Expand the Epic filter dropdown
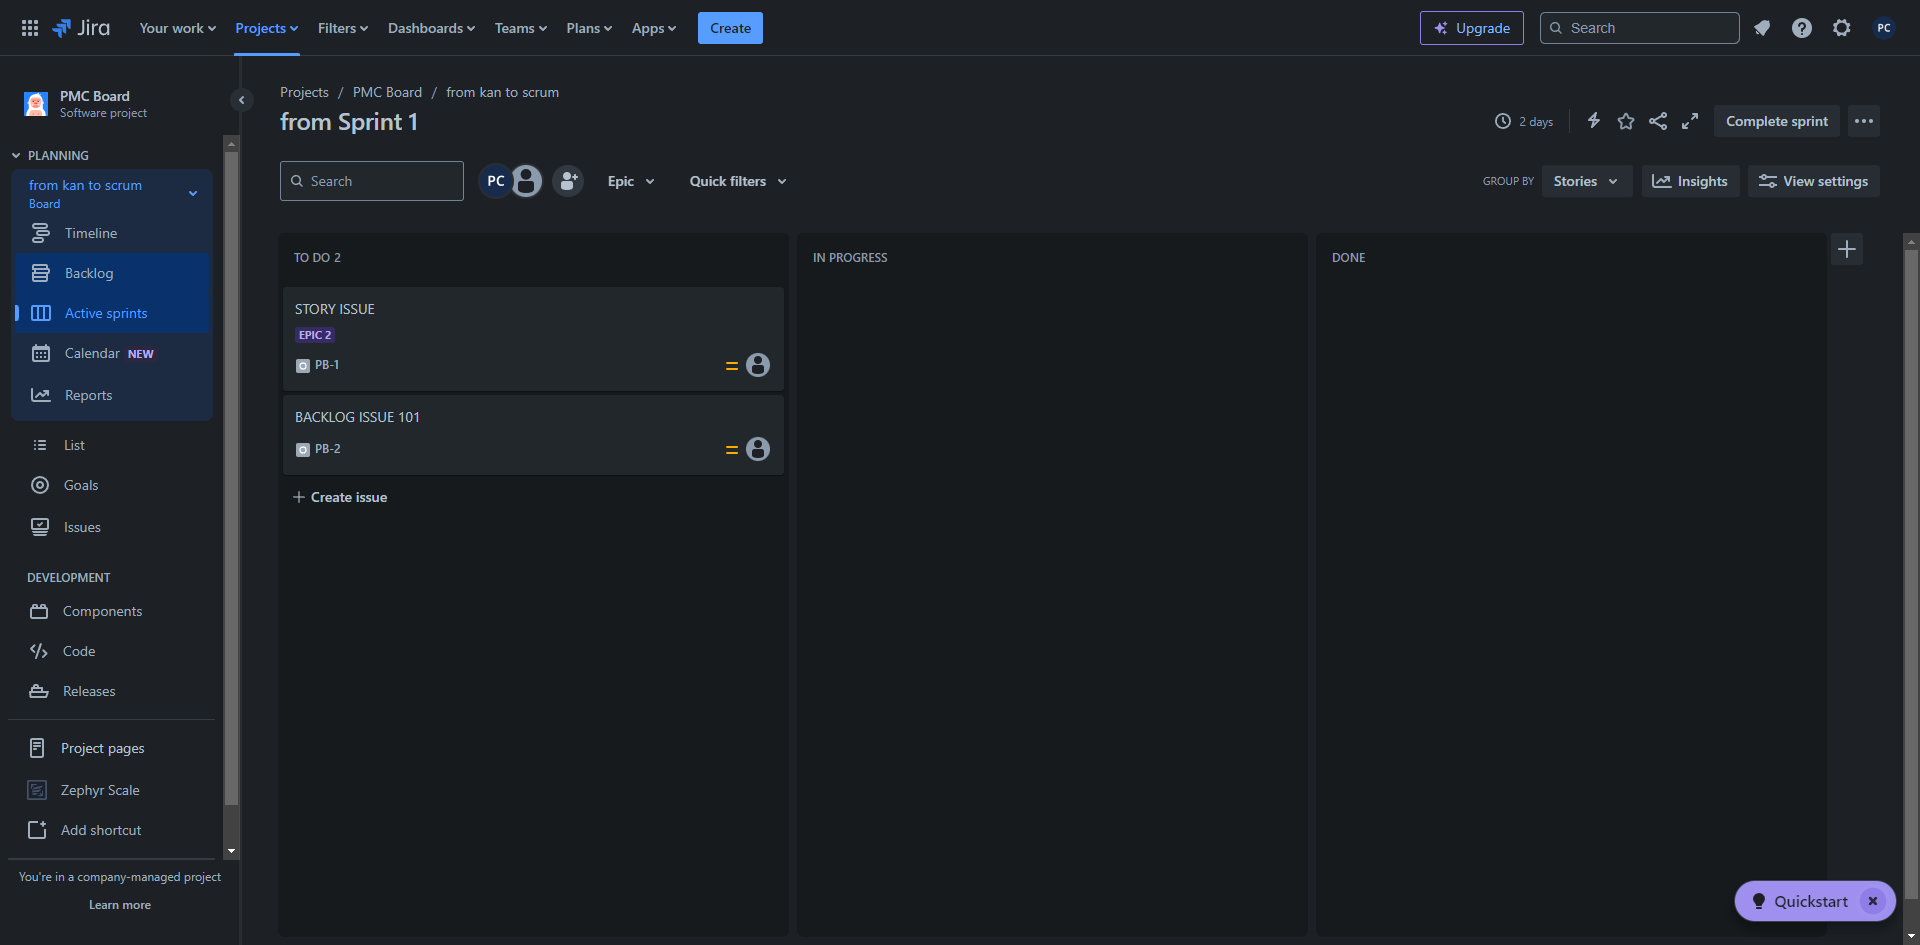This screenshot has width=1920, height=945. (631, 181)
